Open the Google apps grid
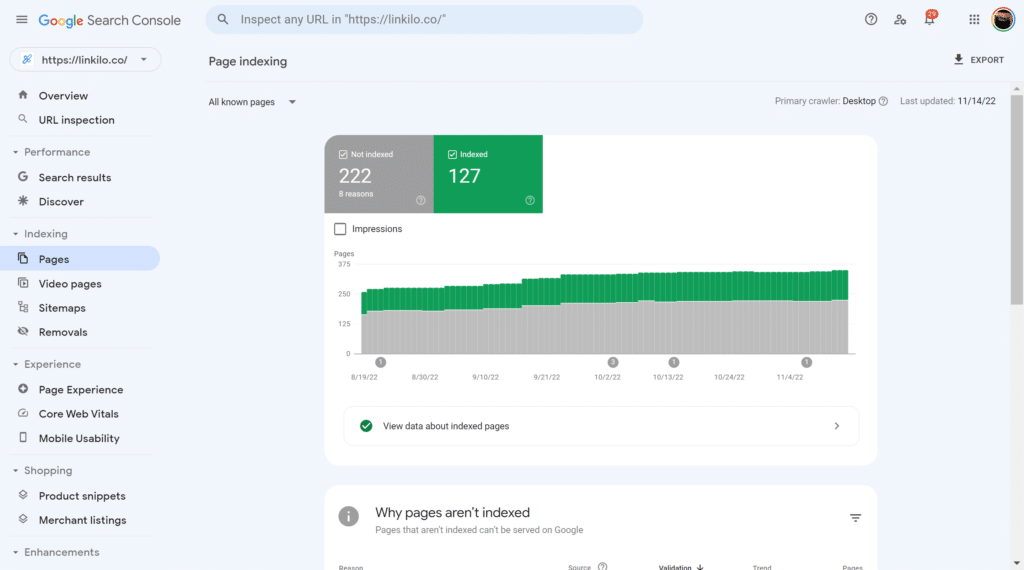 click(x=974, y=20)
